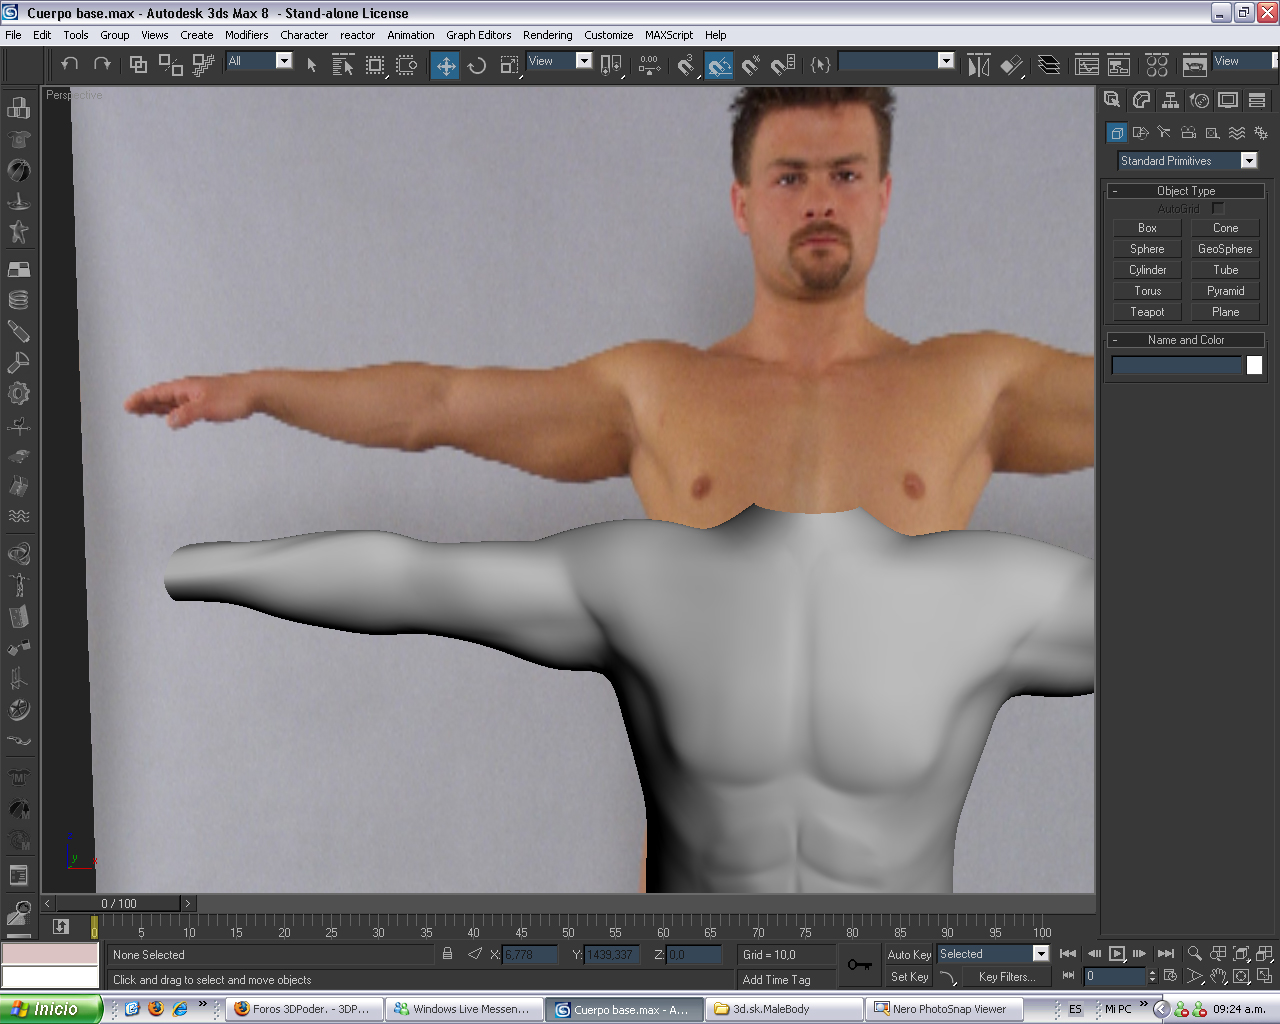Open the Modify command panel tab
This screenshot has height=1024, width=1280.
pyautogui.click(x=1141, y=100)
